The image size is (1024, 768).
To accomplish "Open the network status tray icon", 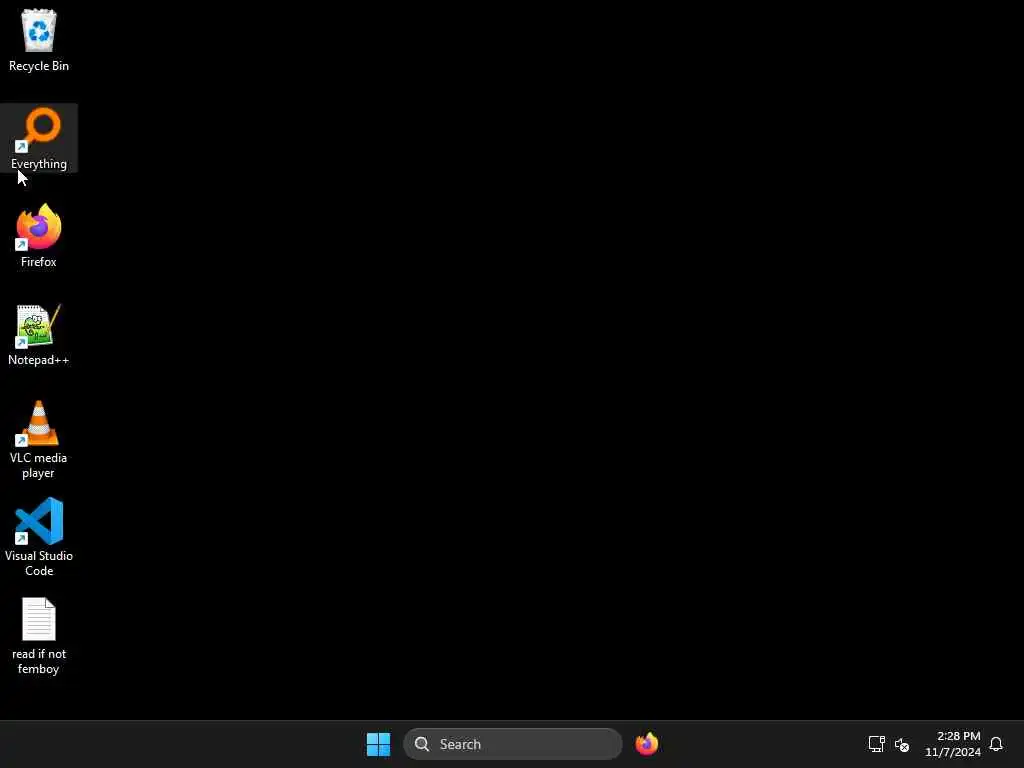I will [x=876, y=744].
